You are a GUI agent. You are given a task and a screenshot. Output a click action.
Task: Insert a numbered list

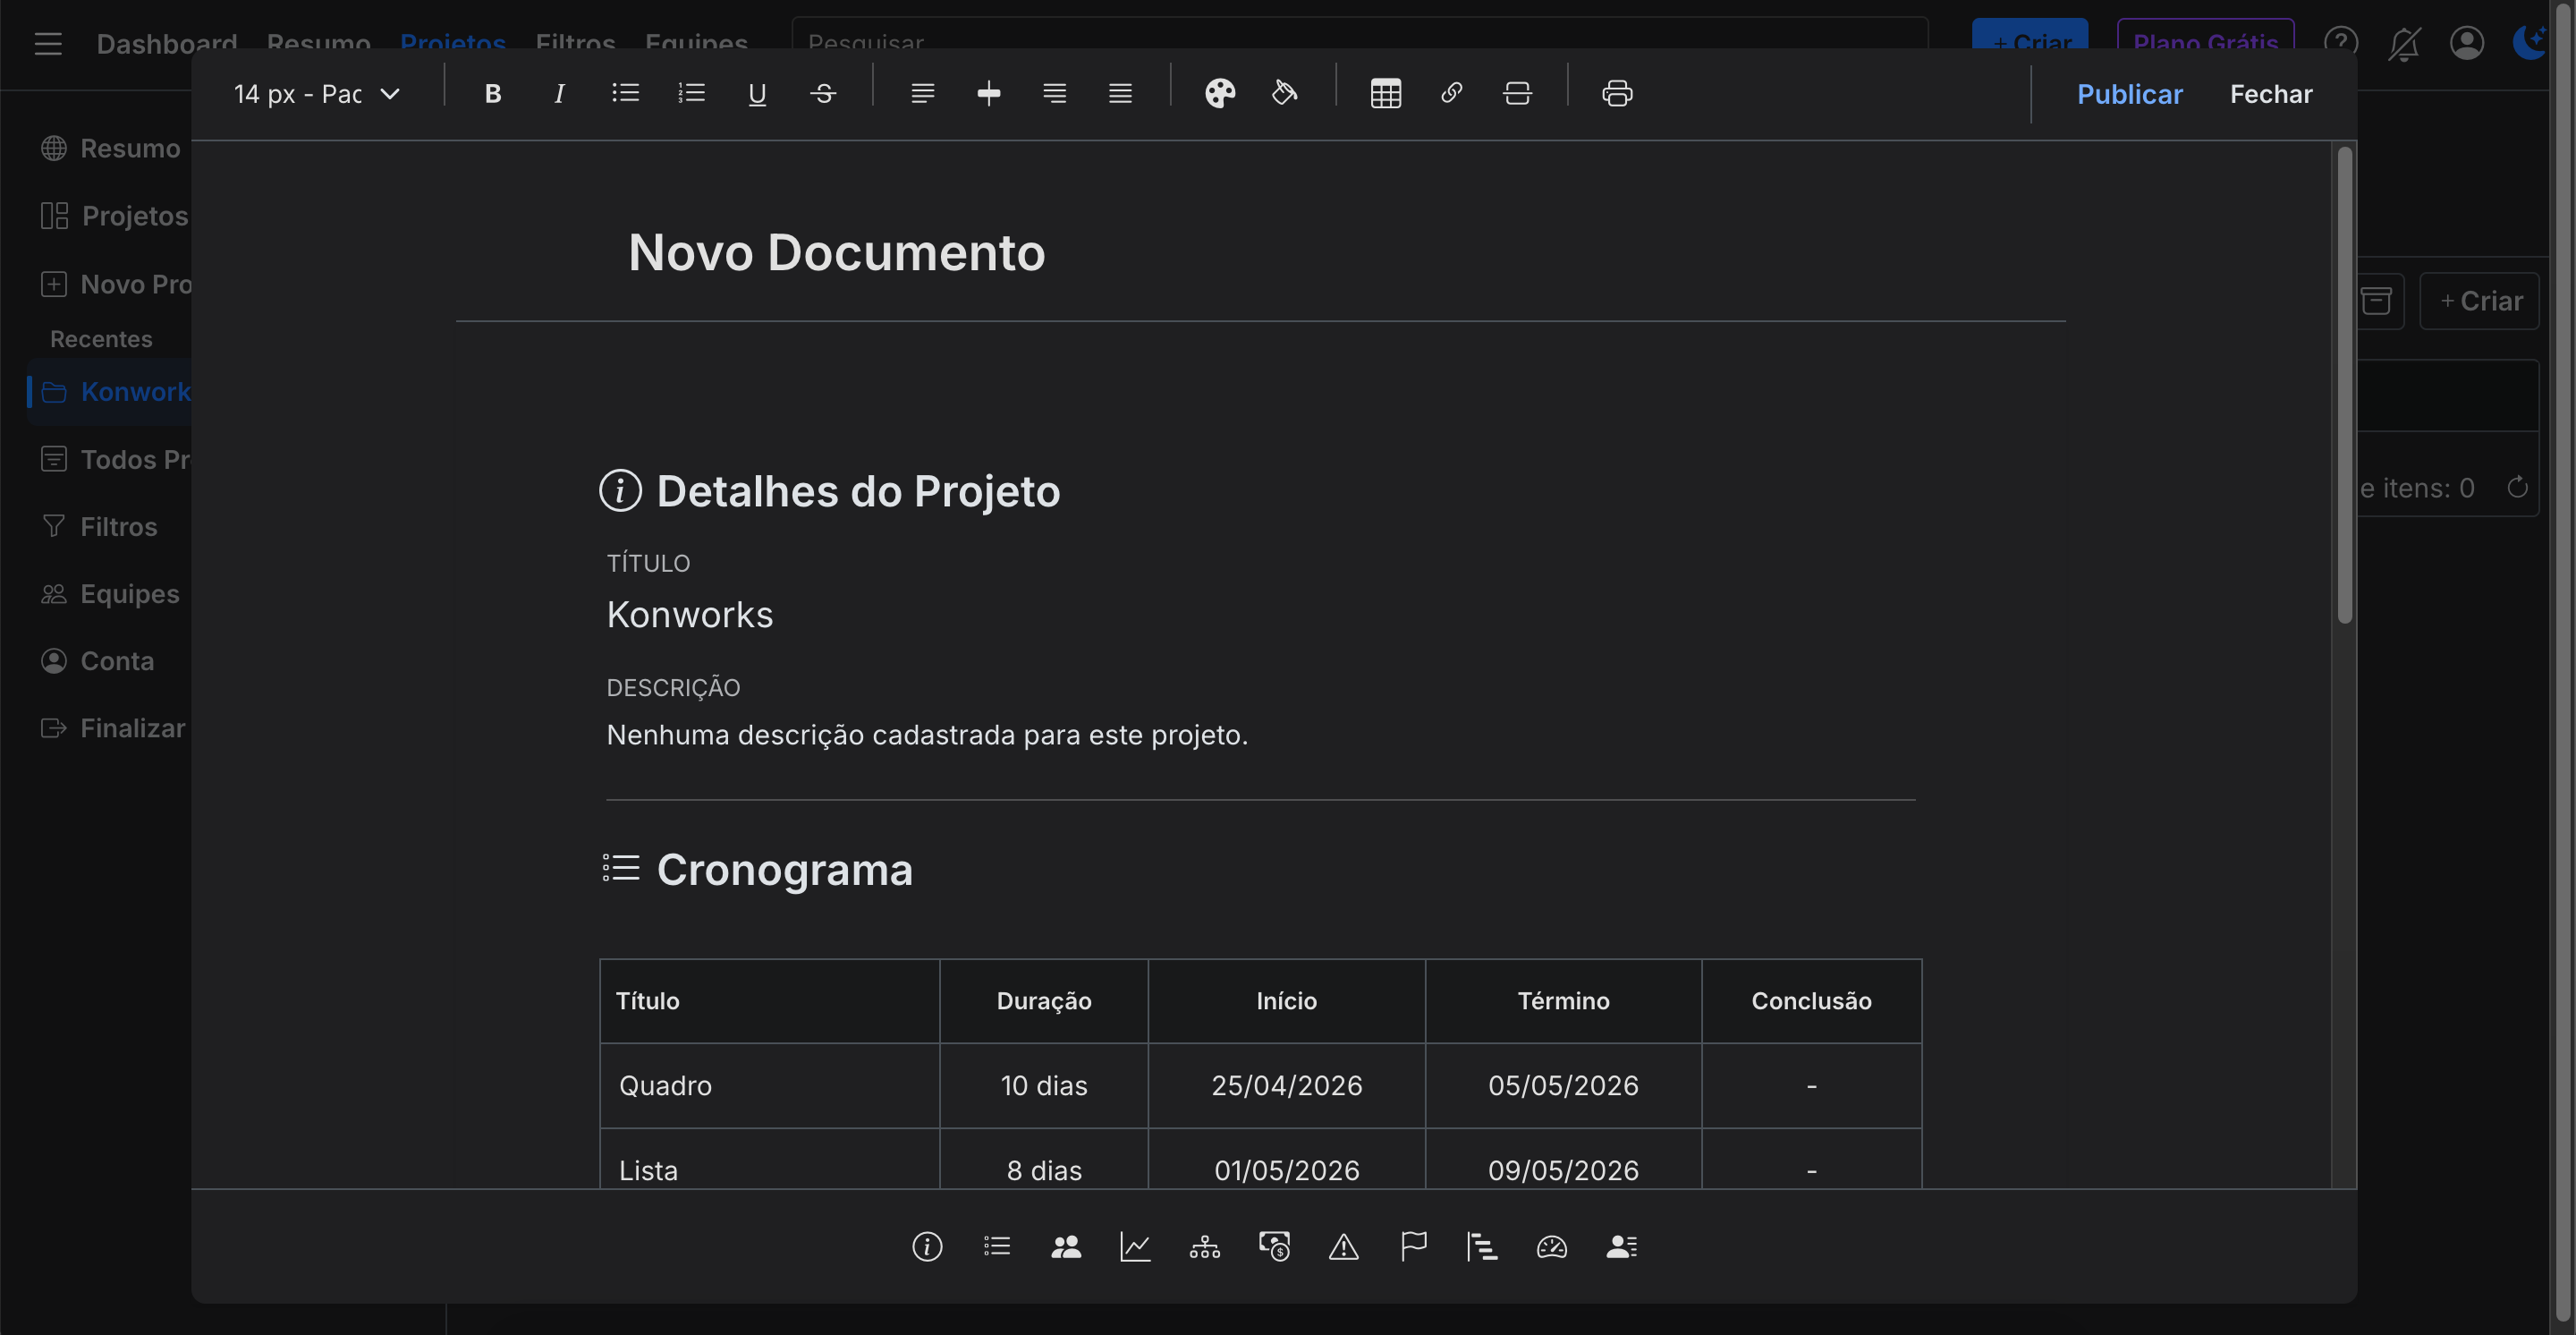pyautogui.click(x=691, y=94)
